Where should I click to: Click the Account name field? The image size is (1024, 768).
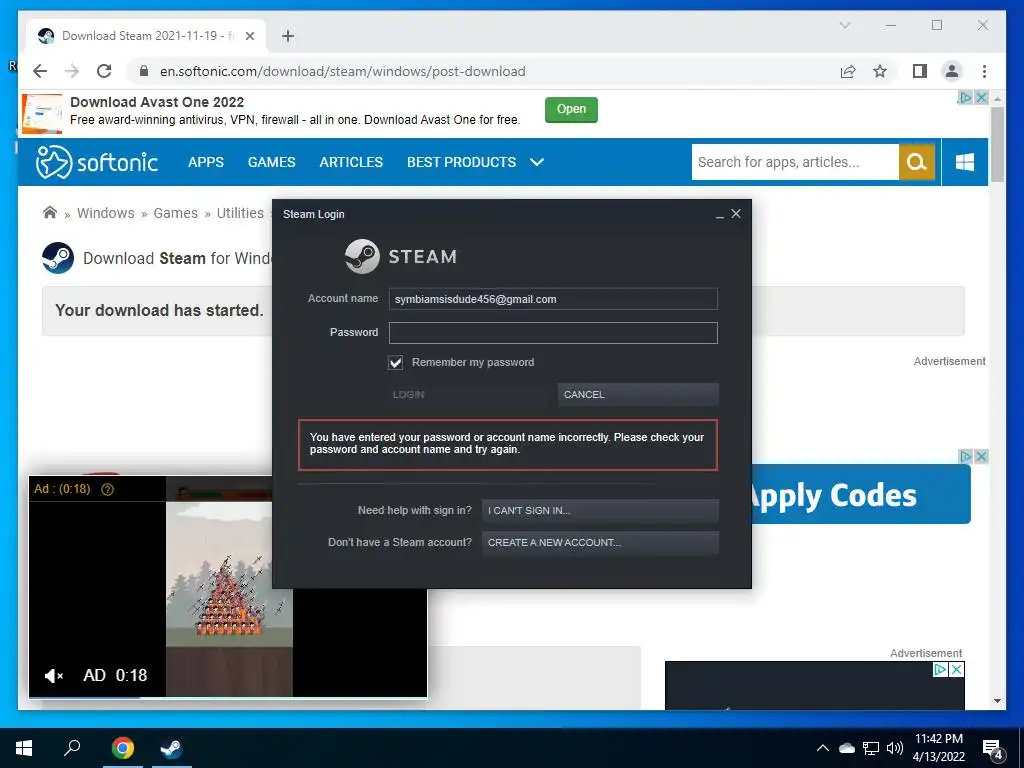click(553, 299)
